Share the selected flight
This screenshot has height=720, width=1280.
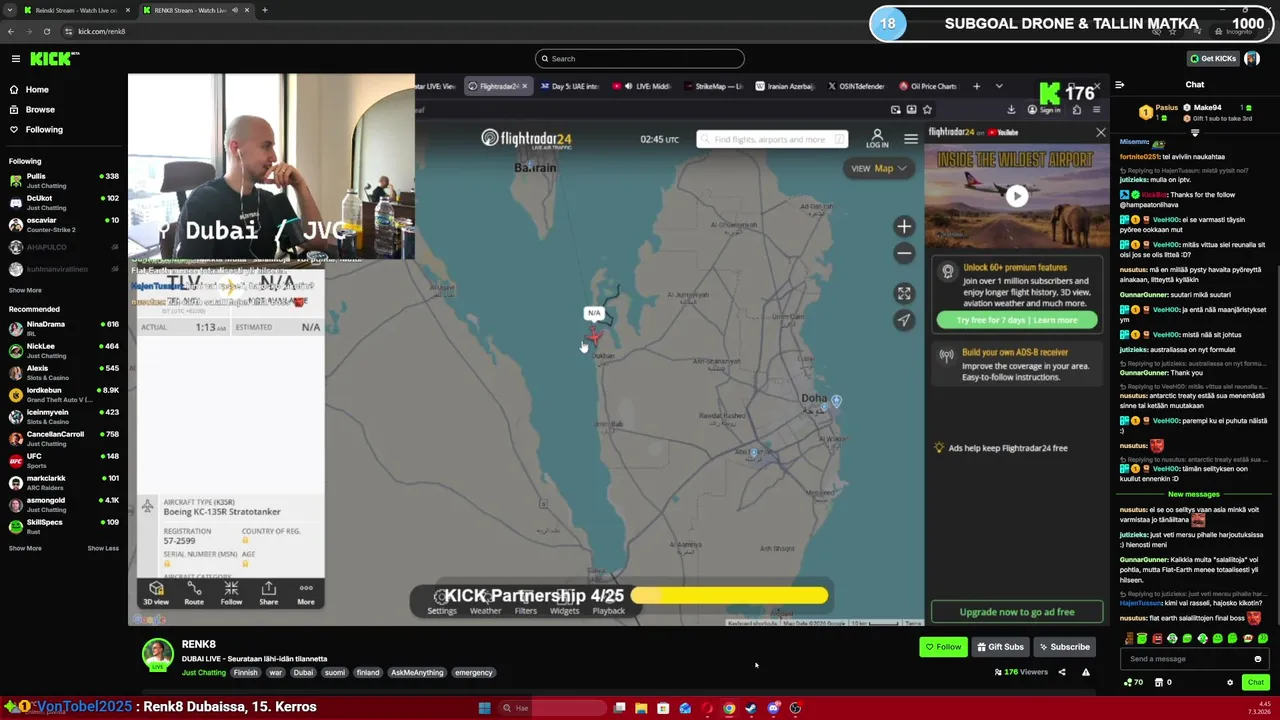pyautogui.click(x=269, y=593)
